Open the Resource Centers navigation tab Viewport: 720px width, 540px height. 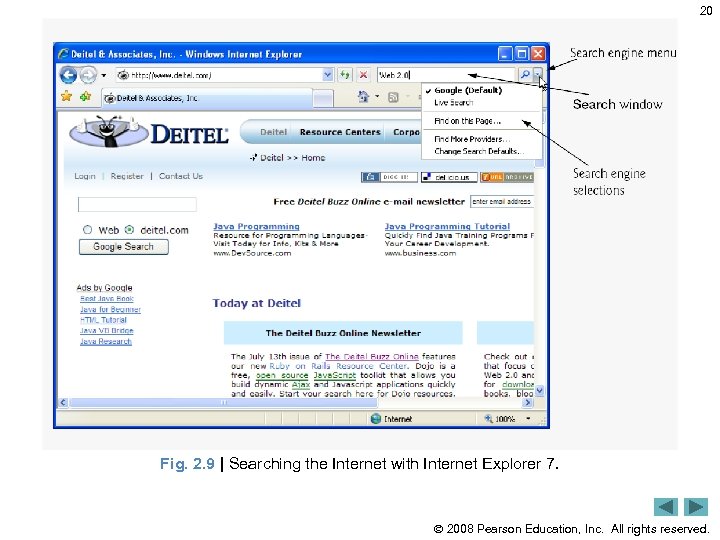340,132
